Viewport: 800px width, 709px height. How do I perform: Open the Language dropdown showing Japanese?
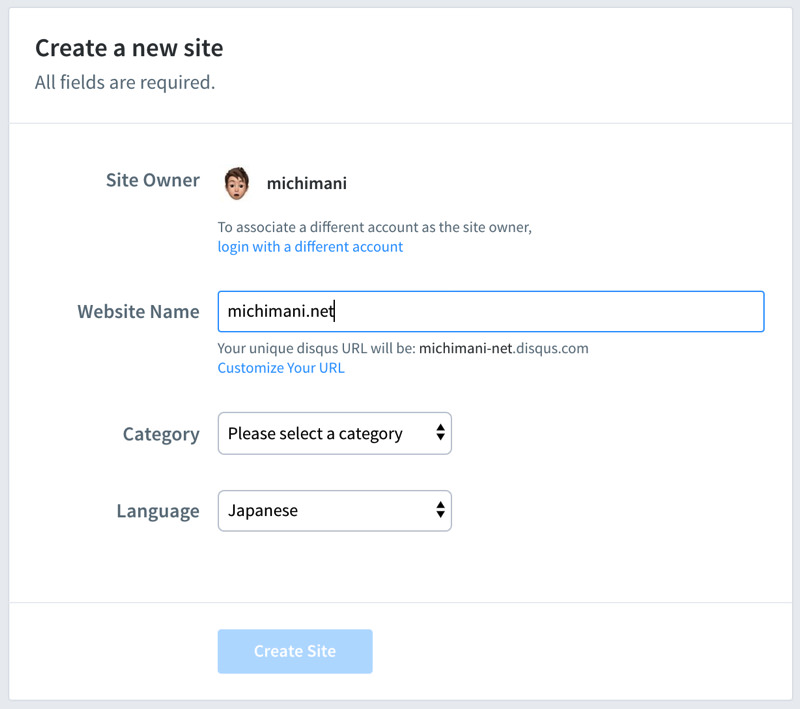(x=334, y=510)
